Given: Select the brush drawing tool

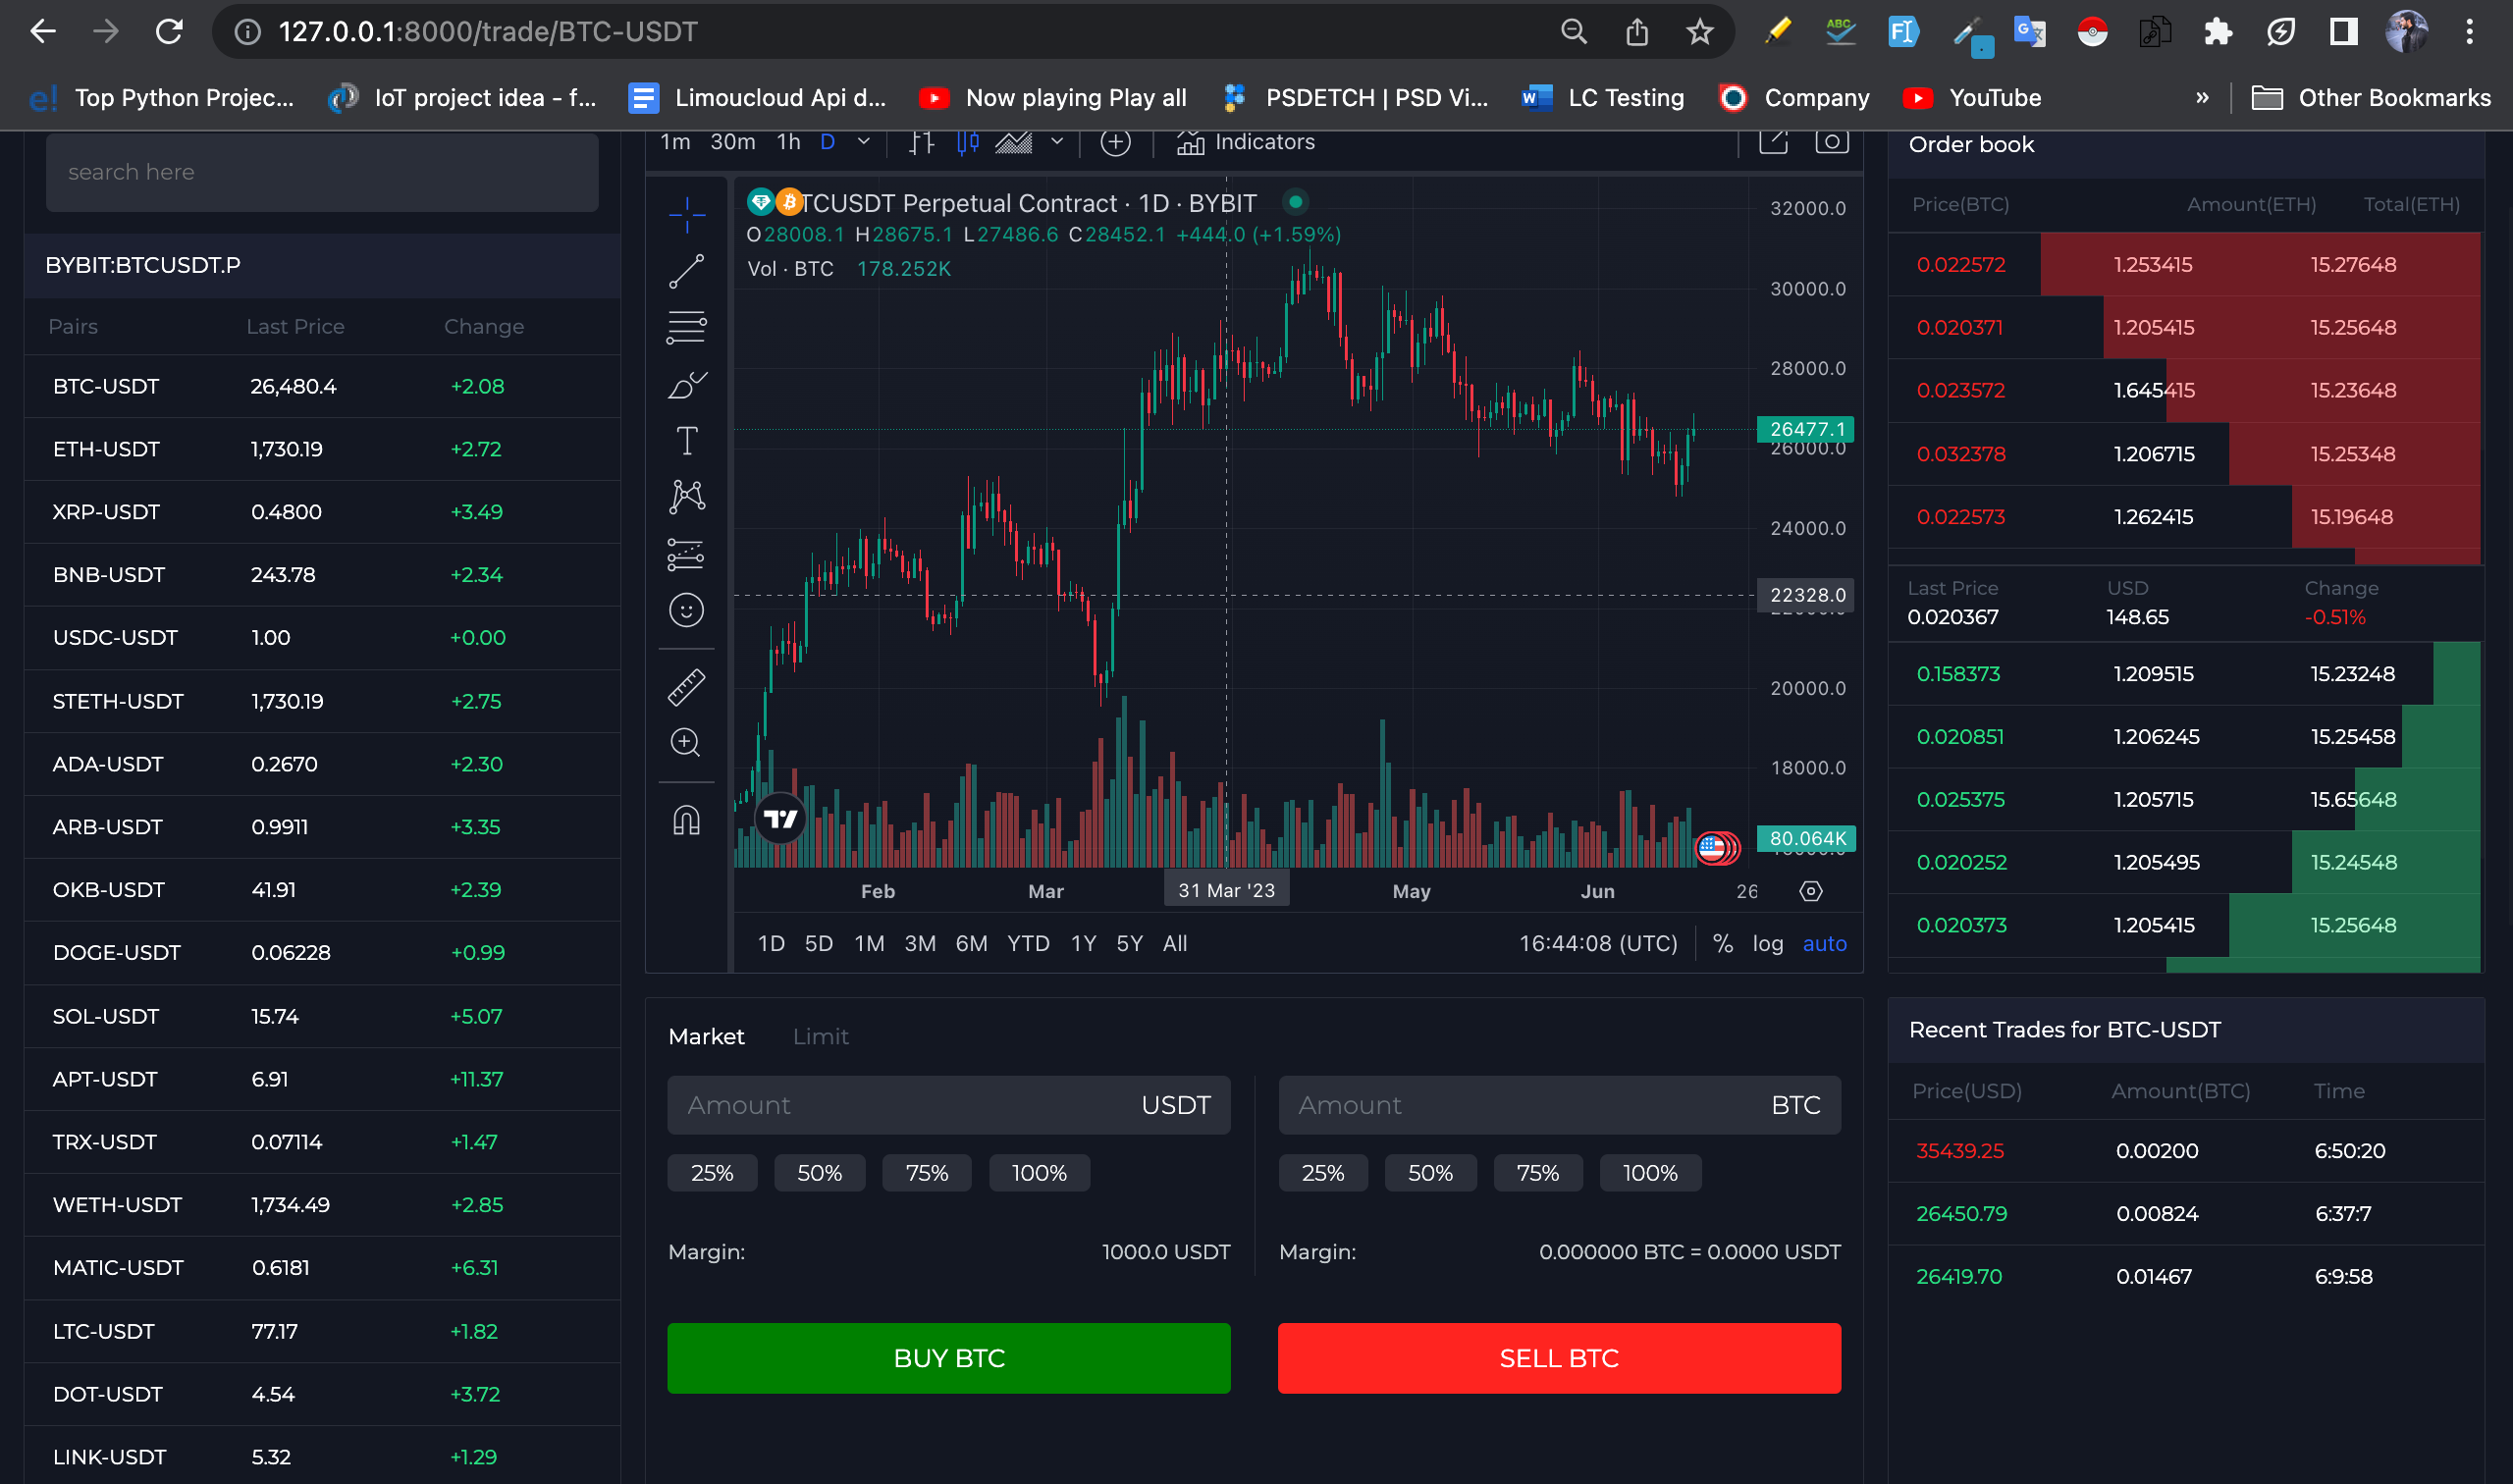Looking at the screenshot, I should [x=686, y=384].
